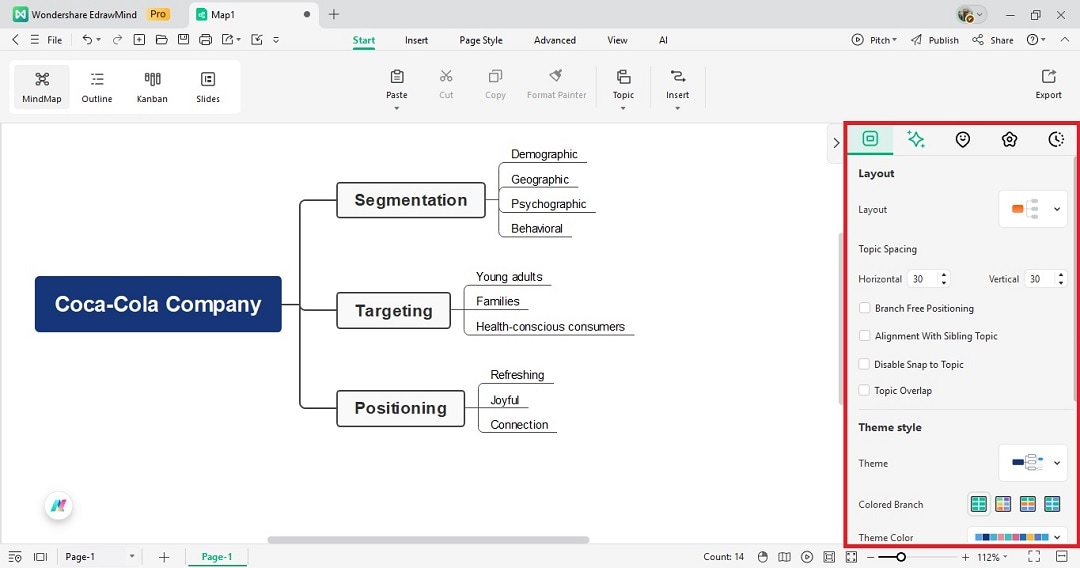Viewport: 1080px width, 568px height.
Task: Open the Insert ribbon tab
Action: tap(416, 40)
